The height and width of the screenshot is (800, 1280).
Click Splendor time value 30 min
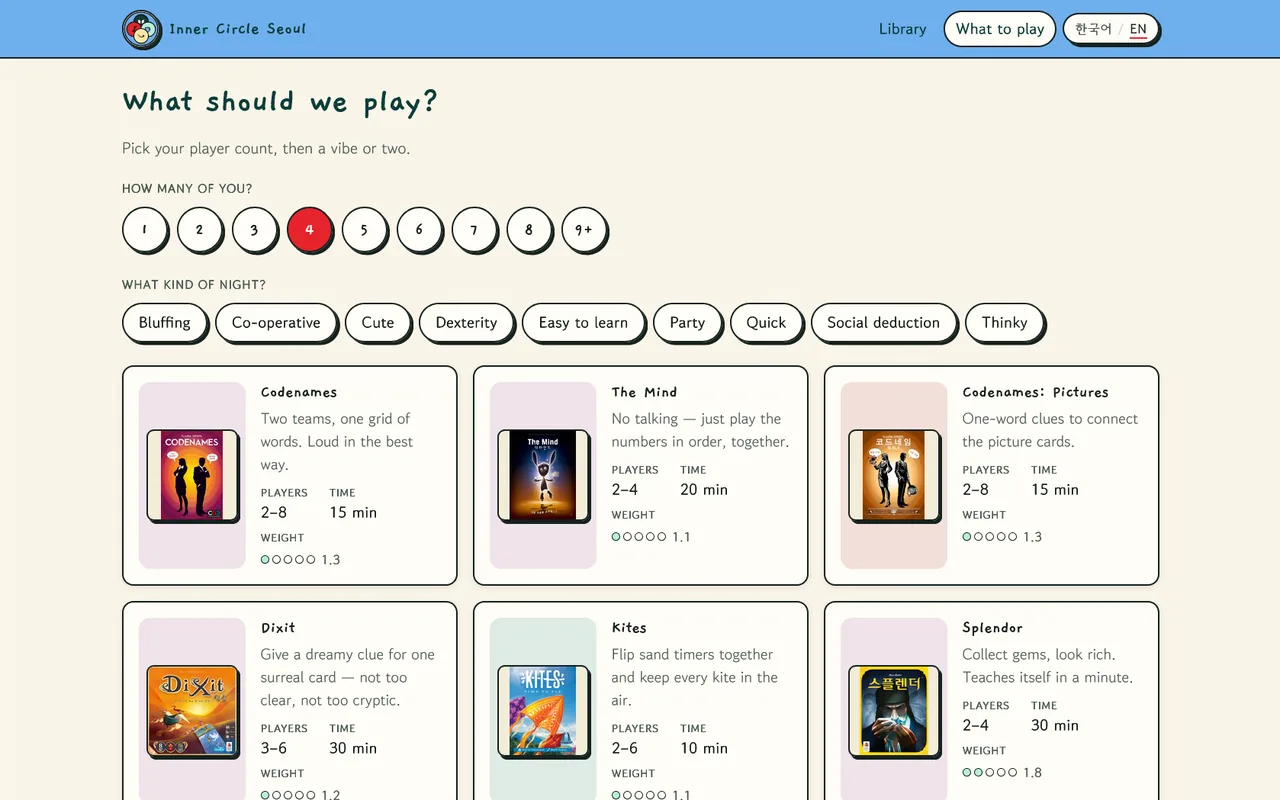coord(1055,726)
